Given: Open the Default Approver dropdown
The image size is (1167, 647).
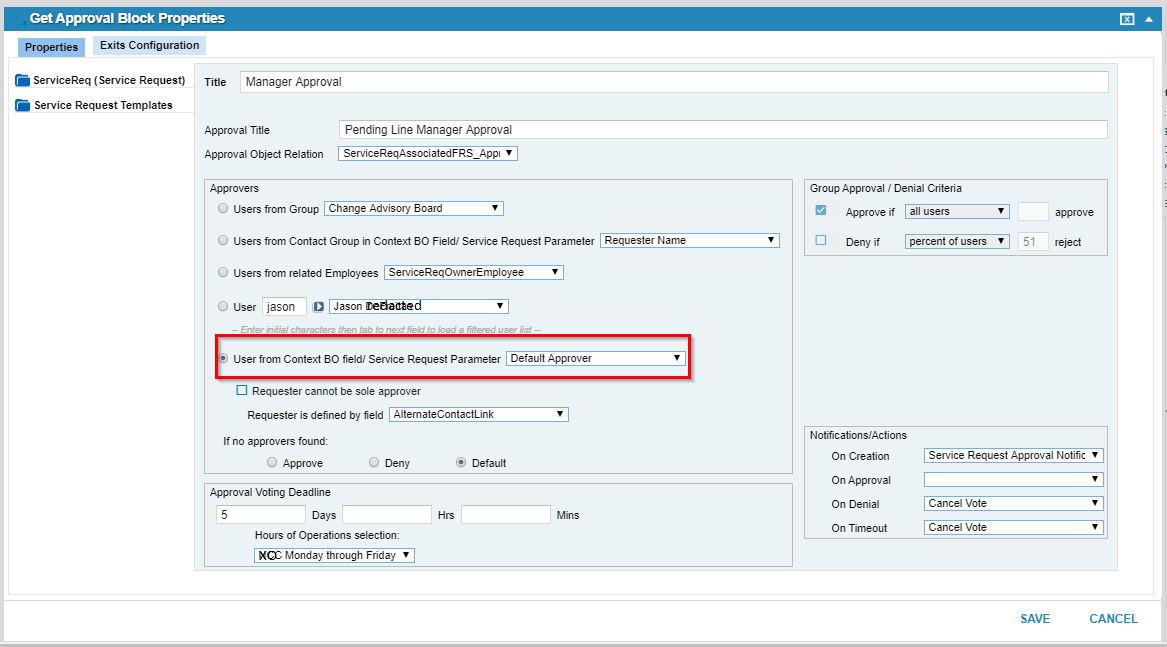Looking at the screenshot, I should (595, 358).
